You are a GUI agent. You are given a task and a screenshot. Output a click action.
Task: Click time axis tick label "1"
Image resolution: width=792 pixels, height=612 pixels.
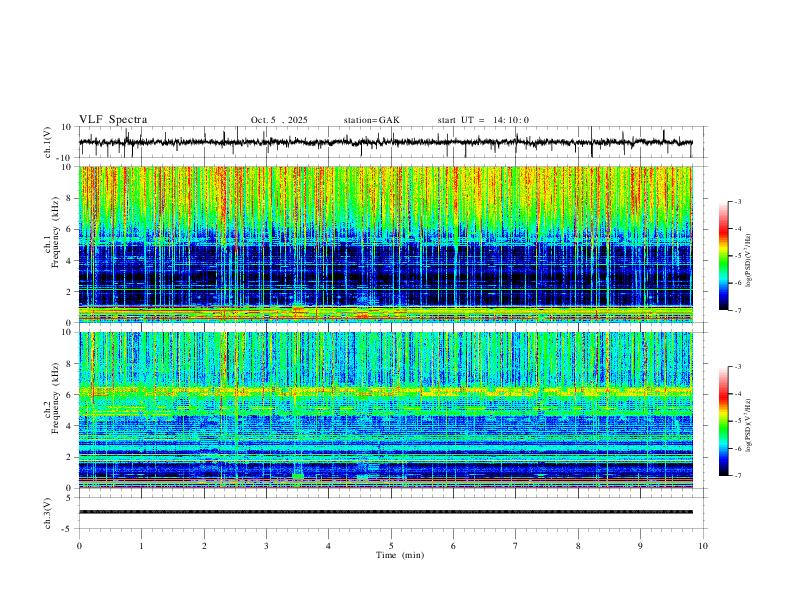pos(141,546)
